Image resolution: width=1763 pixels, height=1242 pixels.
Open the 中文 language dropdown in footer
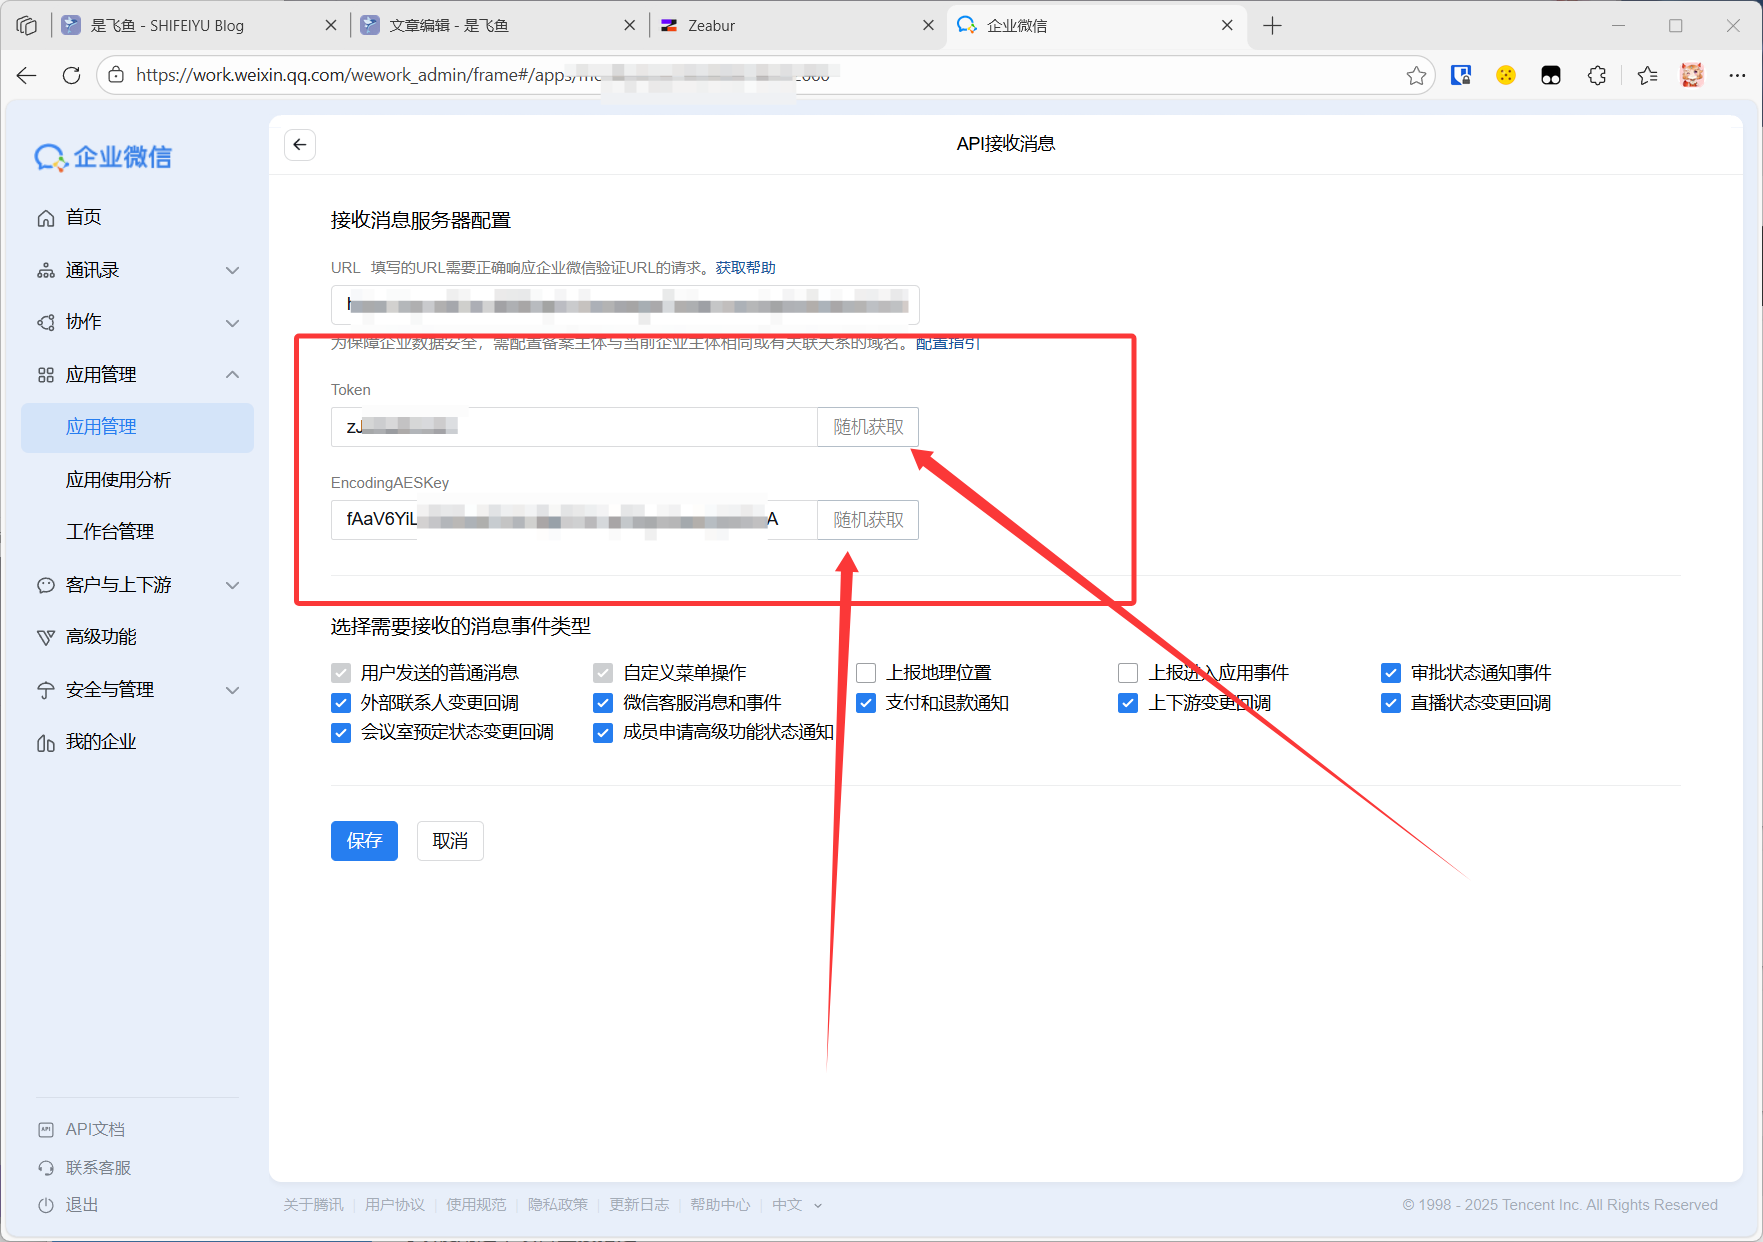796,1205
